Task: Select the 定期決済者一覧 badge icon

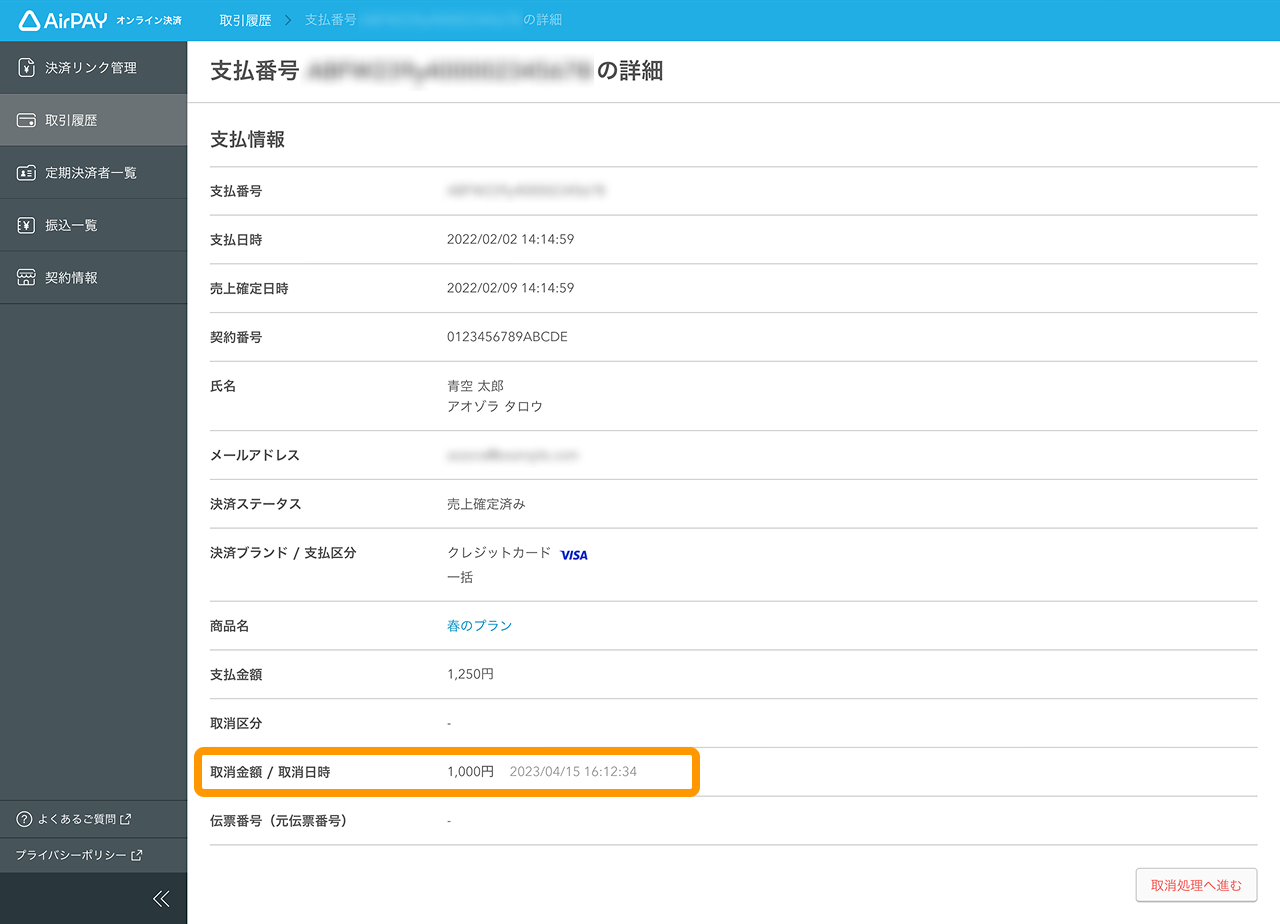Action: tap(25, 172)
